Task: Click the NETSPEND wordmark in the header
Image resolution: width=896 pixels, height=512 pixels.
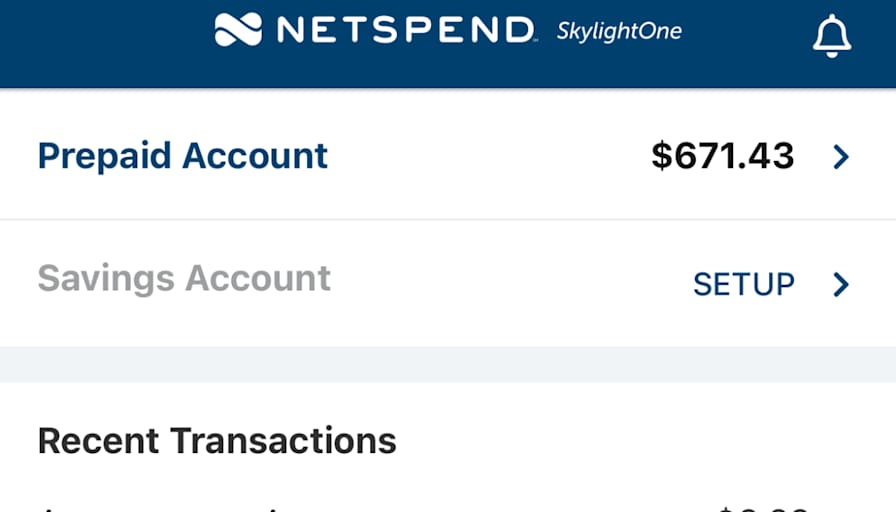Action: (x=406, y=29)
